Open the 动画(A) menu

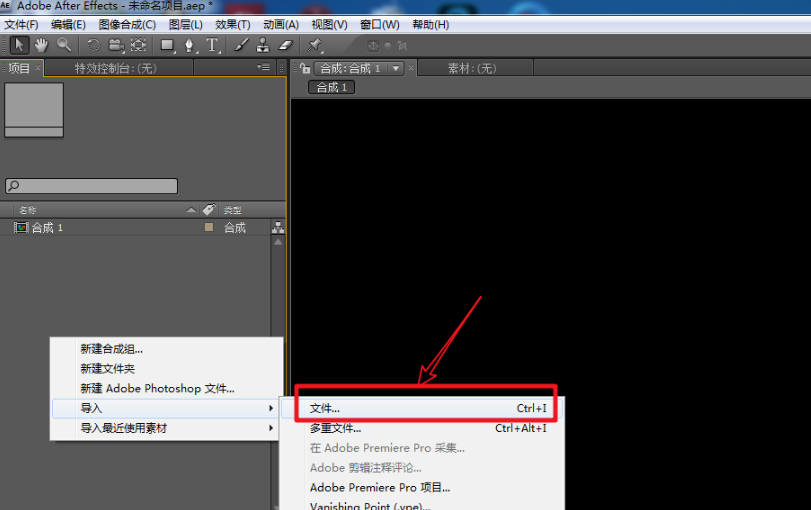pos(281,24)
